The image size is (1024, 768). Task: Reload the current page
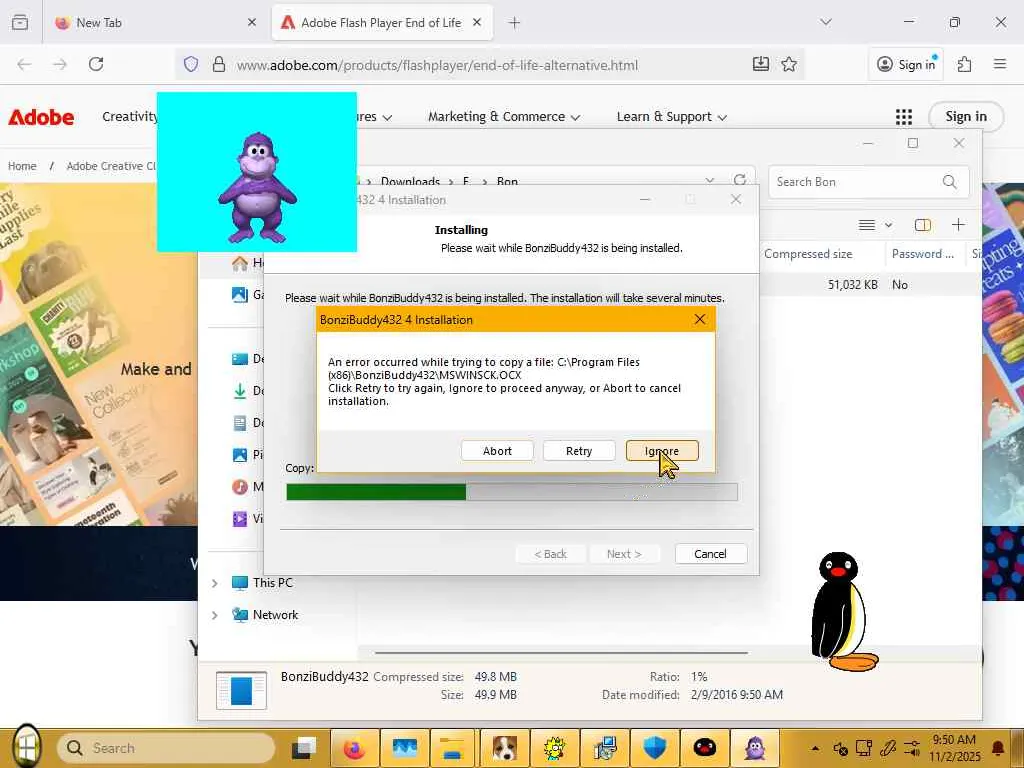96,64
